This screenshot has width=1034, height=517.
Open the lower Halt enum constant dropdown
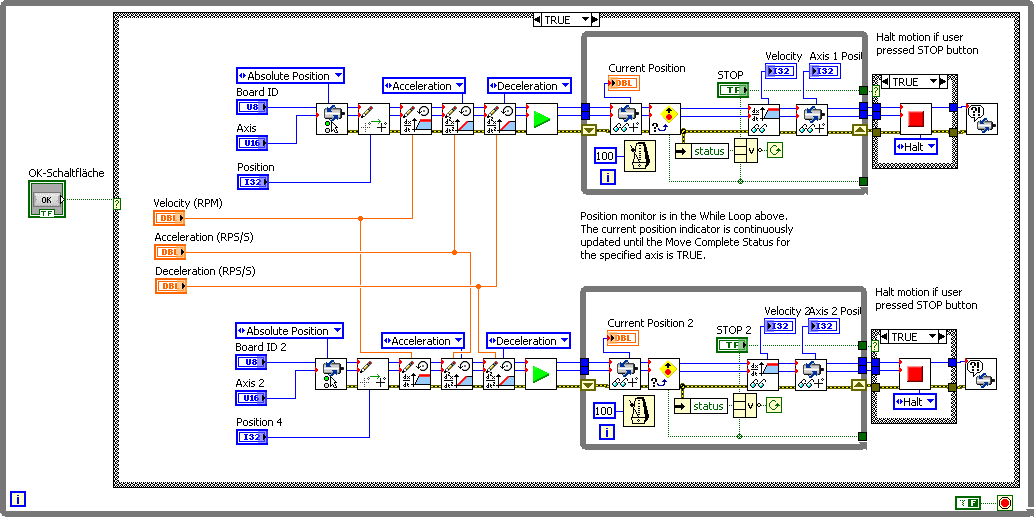[x=915, y=402]
